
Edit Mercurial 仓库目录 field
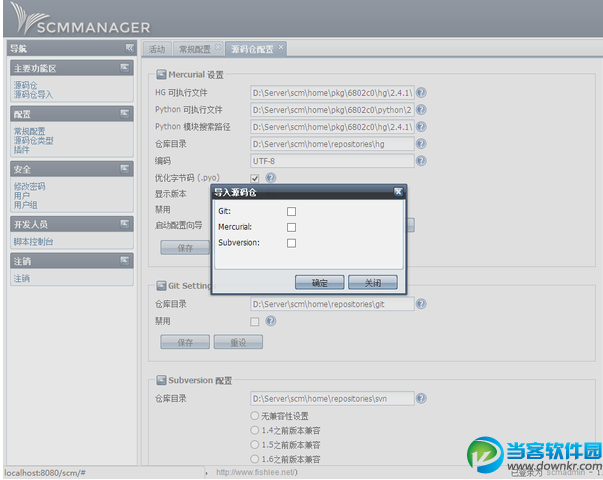[x=332, y=144]
